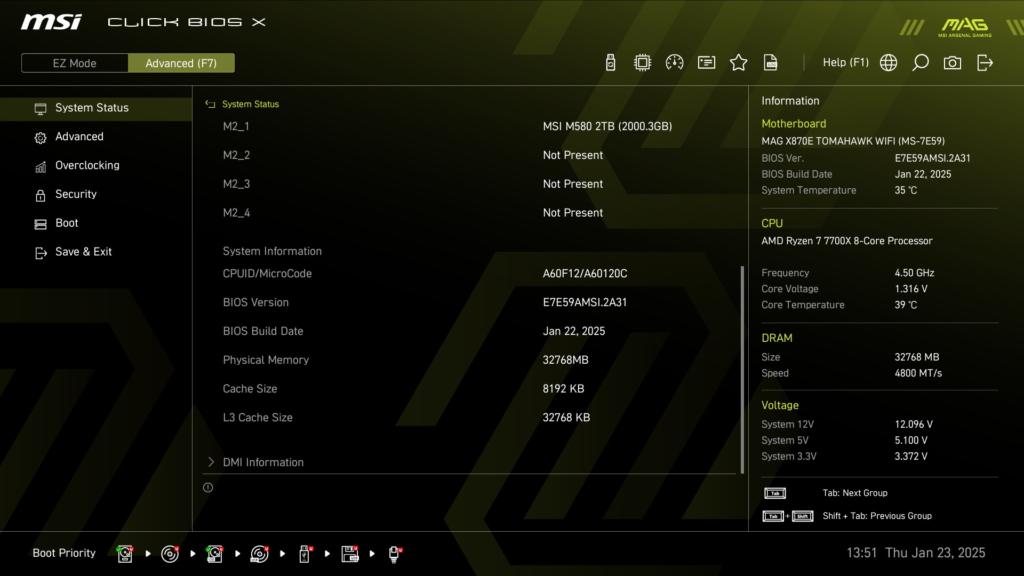Select fourth boot device USB optical disc icon

tap(259, 553)
